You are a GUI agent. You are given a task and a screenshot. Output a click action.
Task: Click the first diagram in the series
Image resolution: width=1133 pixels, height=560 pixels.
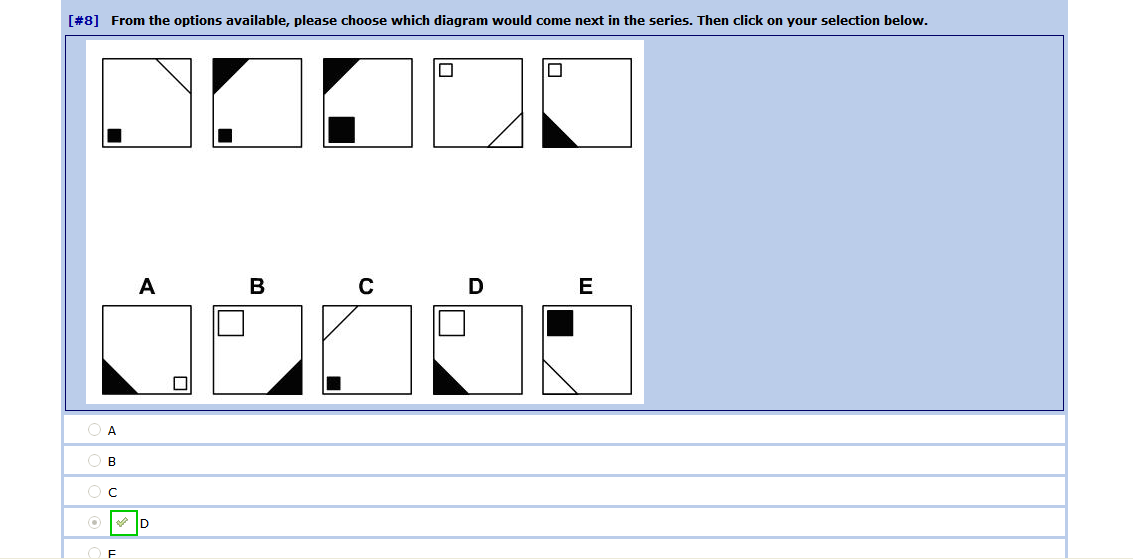click(147, 103)
